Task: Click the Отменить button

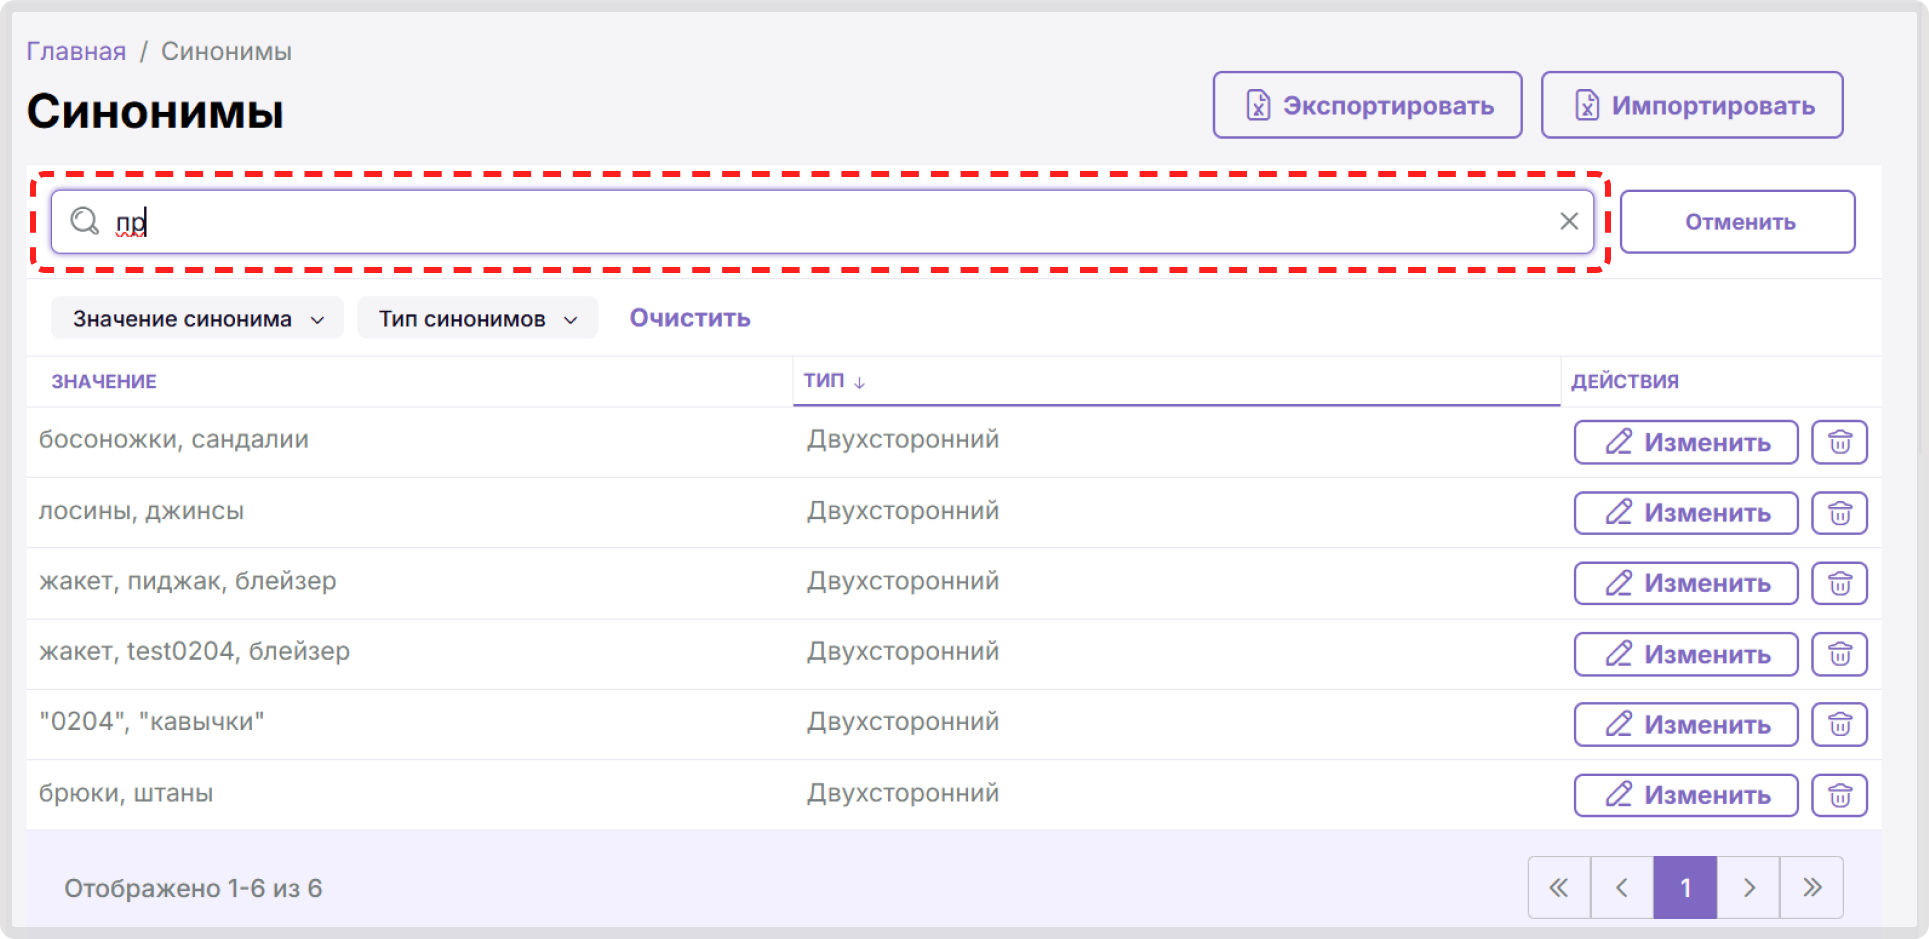Action: (1738, 221)
